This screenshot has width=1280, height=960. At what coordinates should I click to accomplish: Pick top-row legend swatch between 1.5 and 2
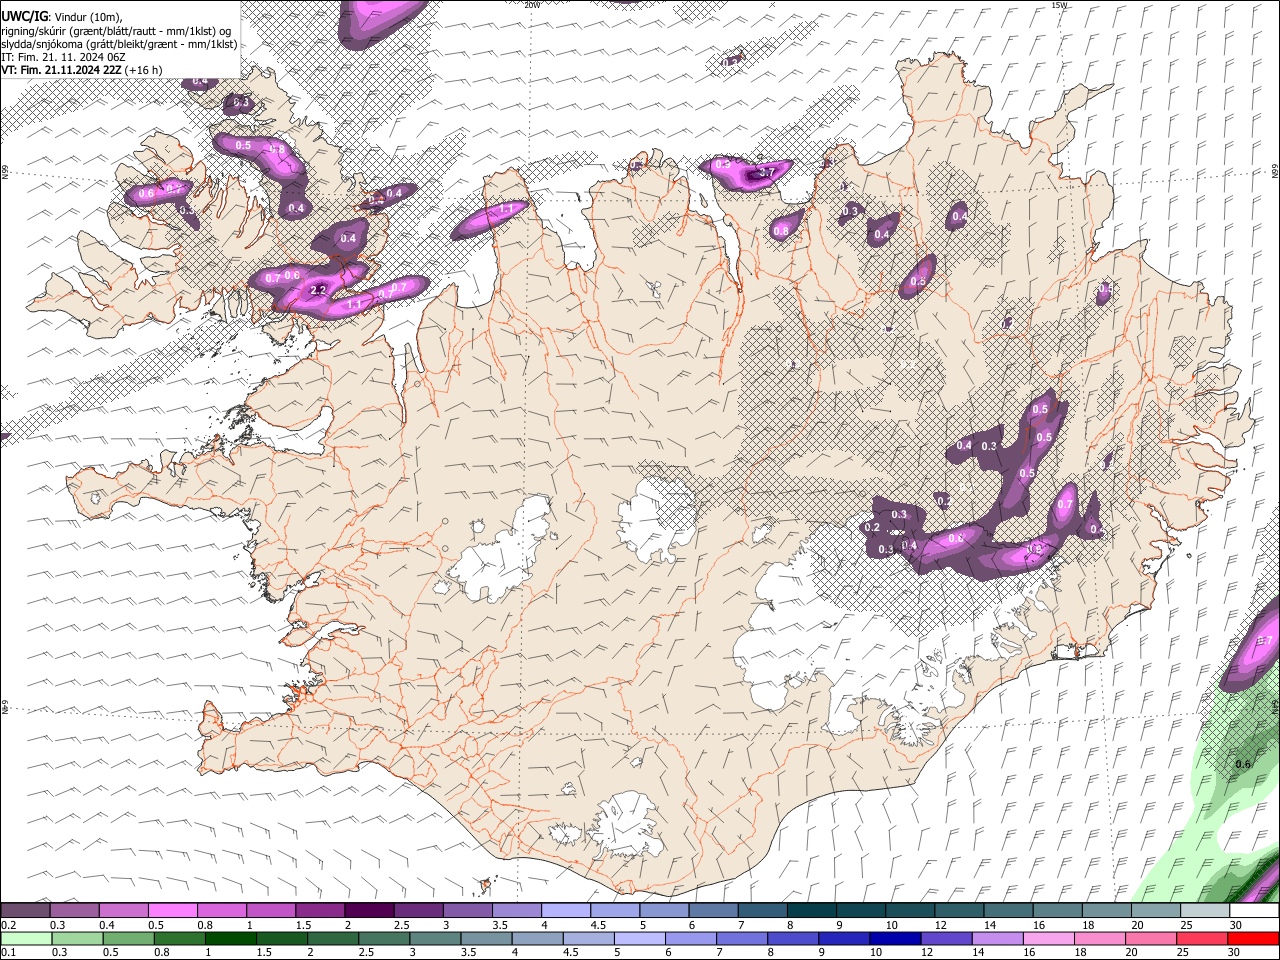319,911
